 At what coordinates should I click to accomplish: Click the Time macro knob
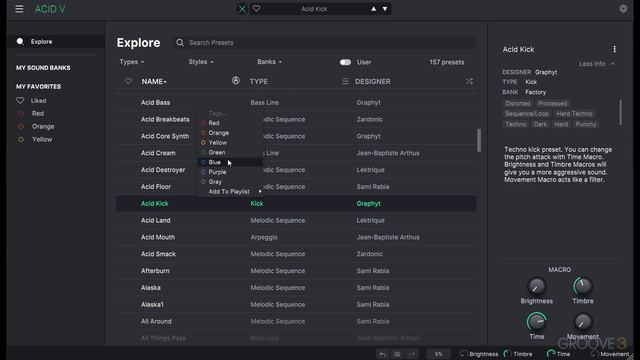tap(536, 322)
